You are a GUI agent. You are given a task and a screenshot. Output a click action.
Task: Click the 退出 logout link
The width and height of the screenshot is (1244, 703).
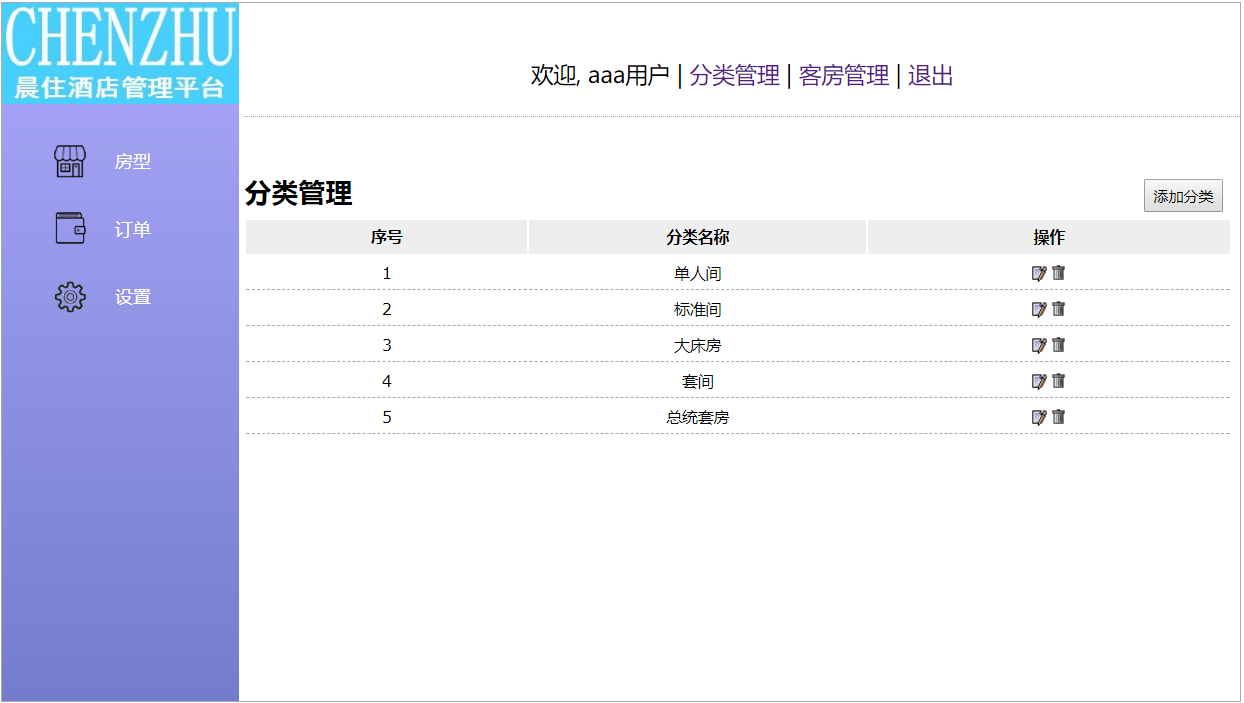tap(931, 75)
